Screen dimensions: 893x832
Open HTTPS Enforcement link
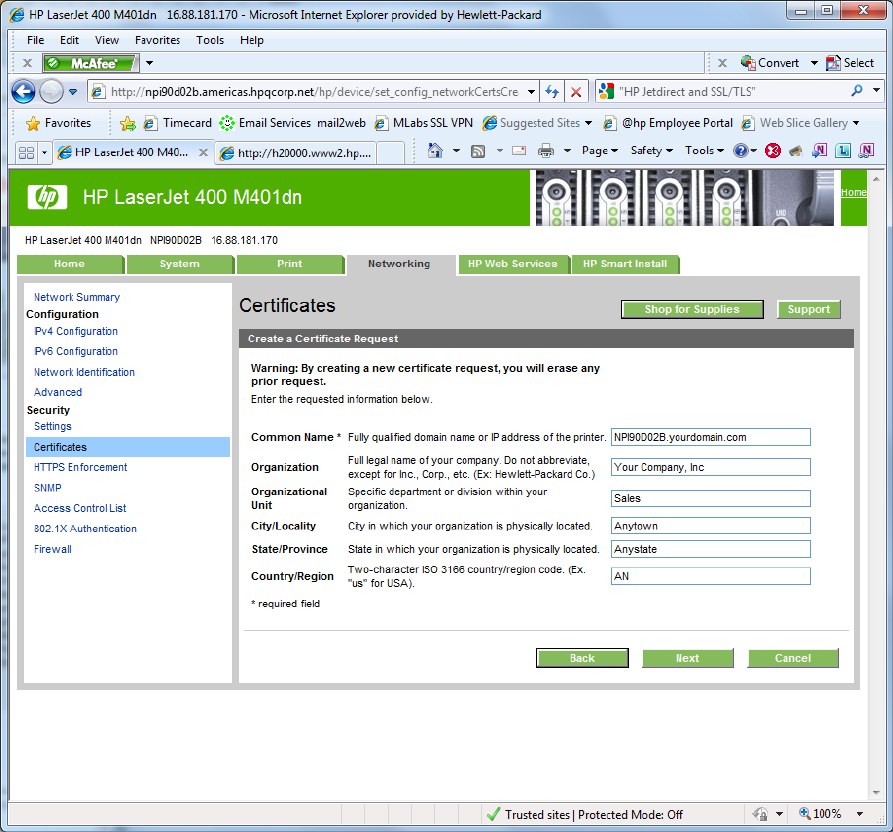(x=80, y=468)
